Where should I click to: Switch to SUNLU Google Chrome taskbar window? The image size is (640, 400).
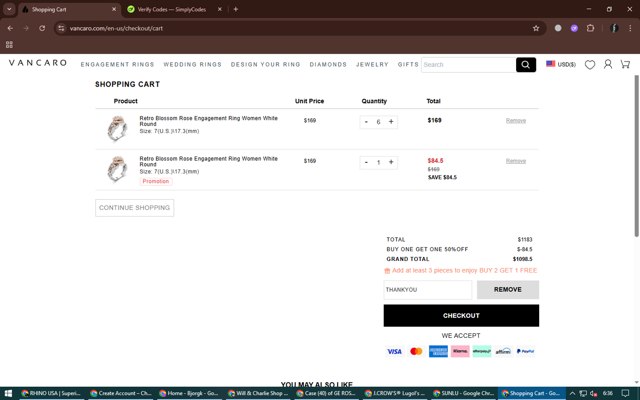click(x=464, y=393)
